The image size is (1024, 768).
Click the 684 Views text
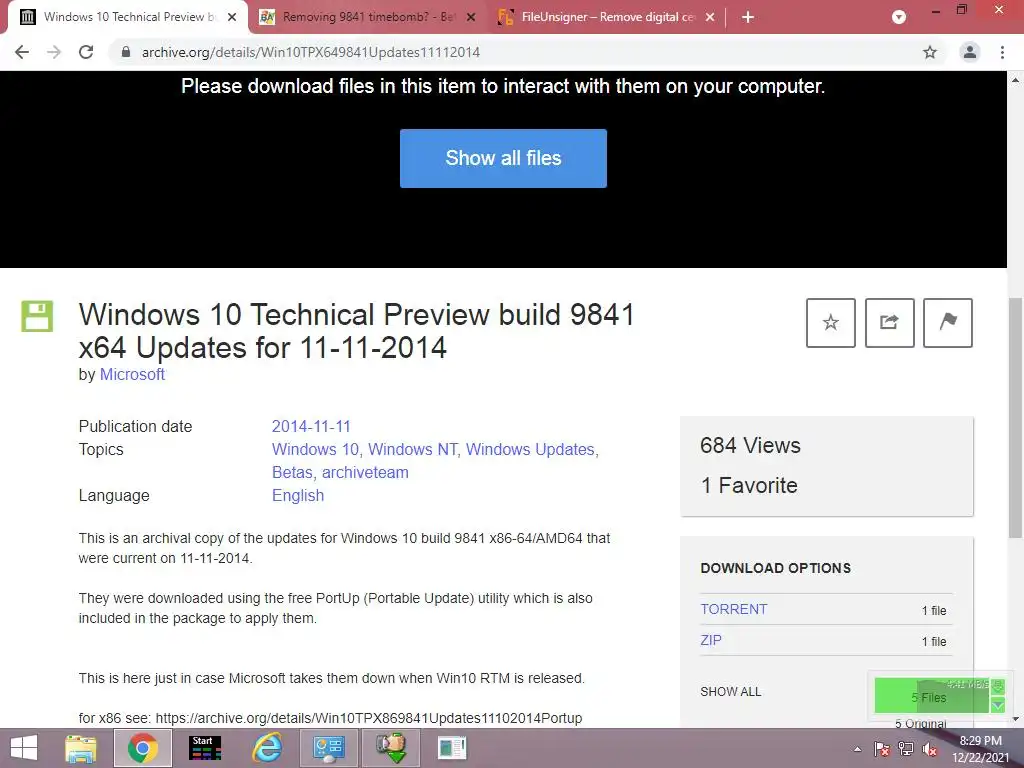point(750,445)
